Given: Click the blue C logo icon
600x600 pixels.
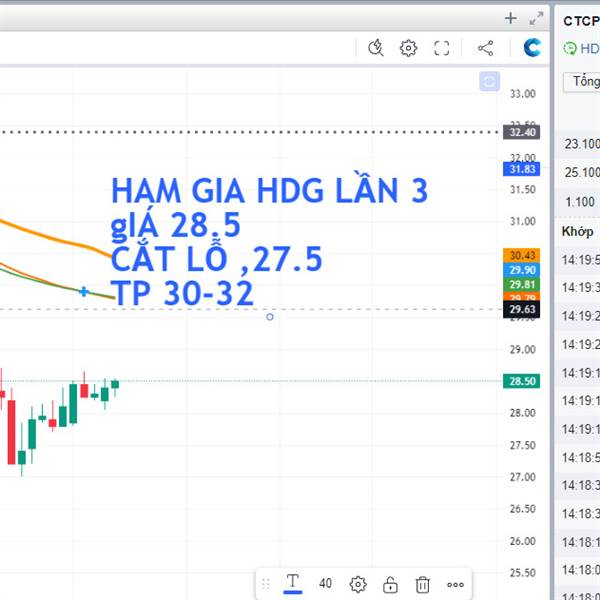Looking at the screenshot, I should click(x=532, y=47).
